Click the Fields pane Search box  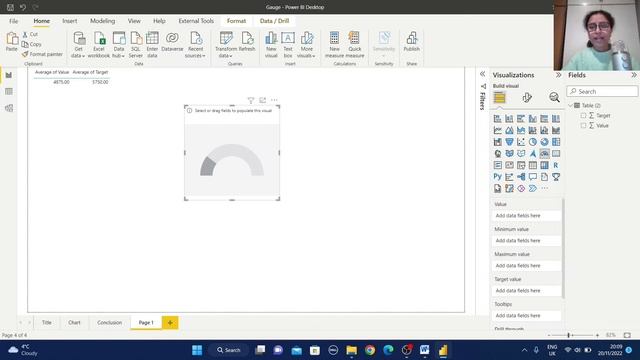click(x=602, y=91)
